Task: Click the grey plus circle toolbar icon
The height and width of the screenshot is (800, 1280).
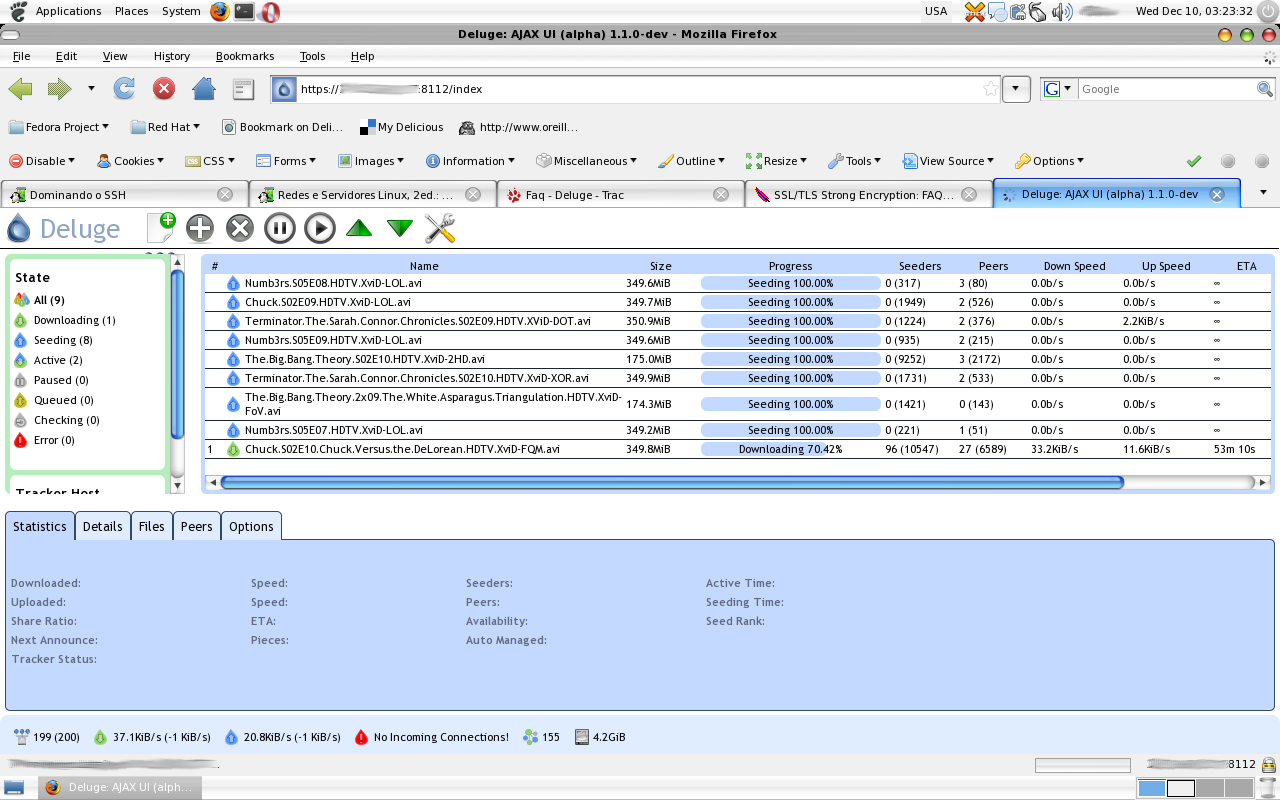Action: click(200, 228)
